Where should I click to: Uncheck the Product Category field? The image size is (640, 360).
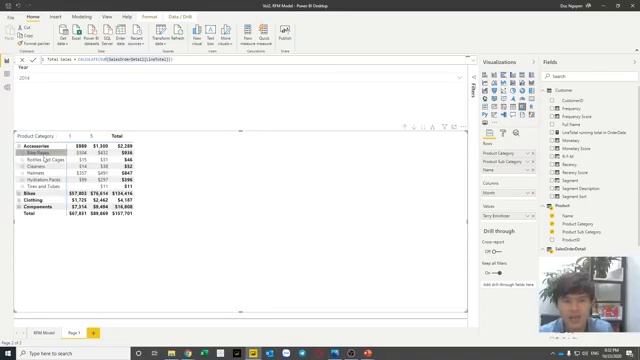(x=552, y=224)
